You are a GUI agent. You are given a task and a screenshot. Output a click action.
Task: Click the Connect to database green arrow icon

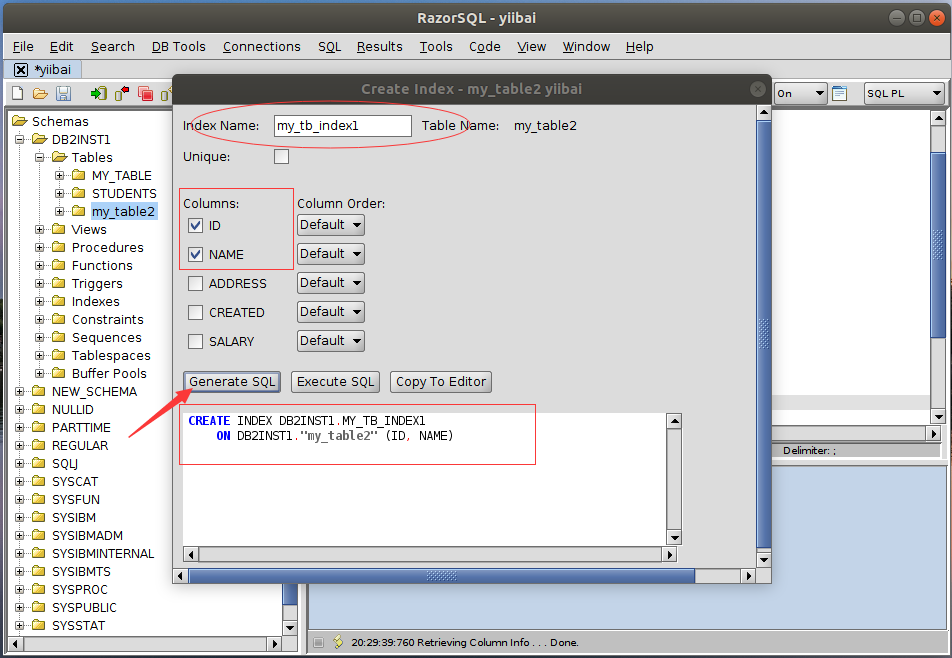pos(98,93)
